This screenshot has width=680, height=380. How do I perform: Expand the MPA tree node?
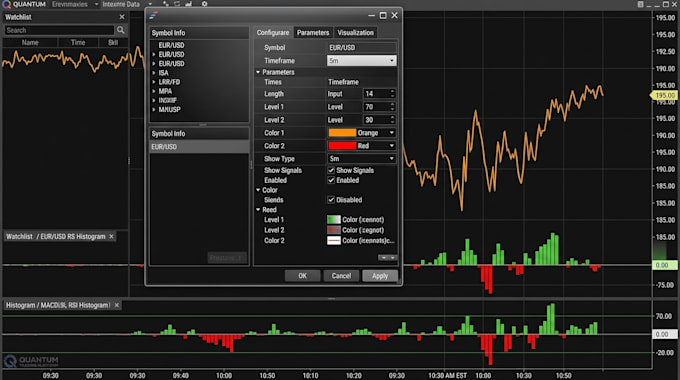154,91
